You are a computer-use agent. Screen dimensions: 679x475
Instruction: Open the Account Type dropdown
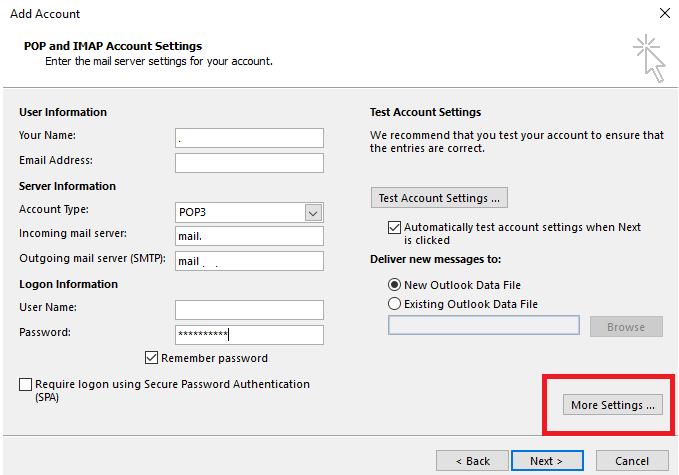coord(313,212)
